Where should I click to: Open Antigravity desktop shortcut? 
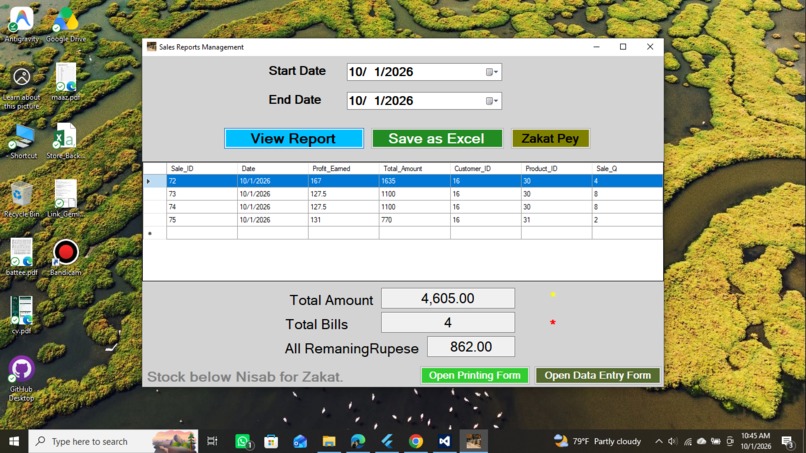point(22,24)
